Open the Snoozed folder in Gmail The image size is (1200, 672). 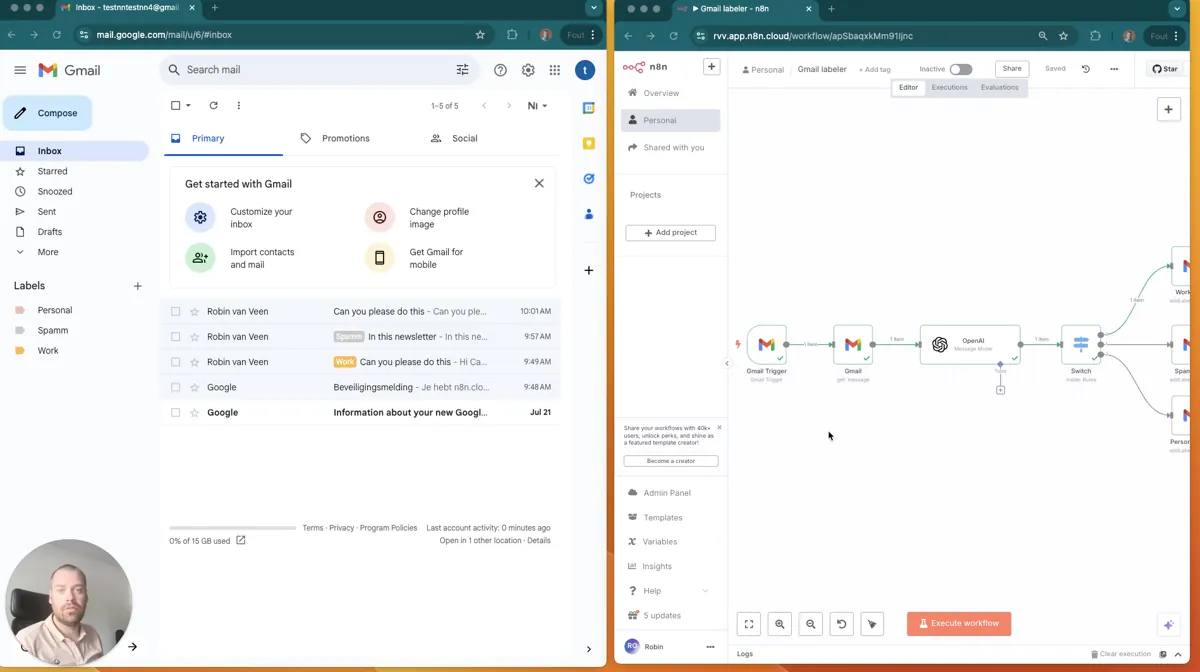tap(55, 191)
